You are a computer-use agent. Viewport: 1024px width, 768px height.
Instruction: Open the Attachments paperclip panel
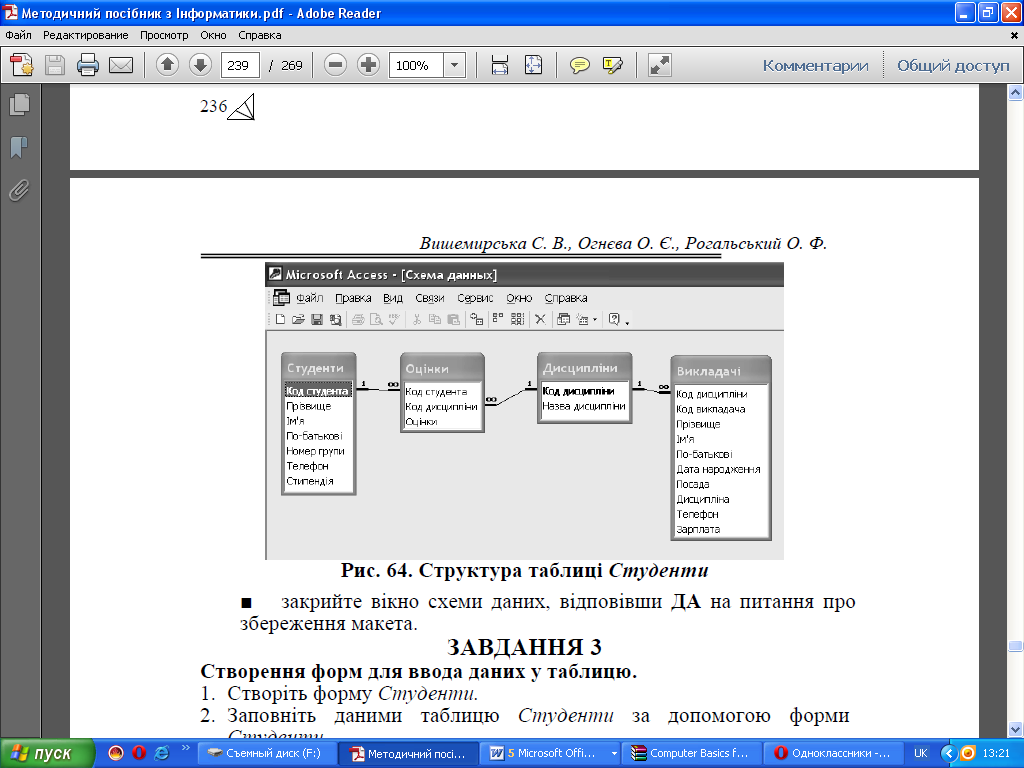(x=20, y=191)
